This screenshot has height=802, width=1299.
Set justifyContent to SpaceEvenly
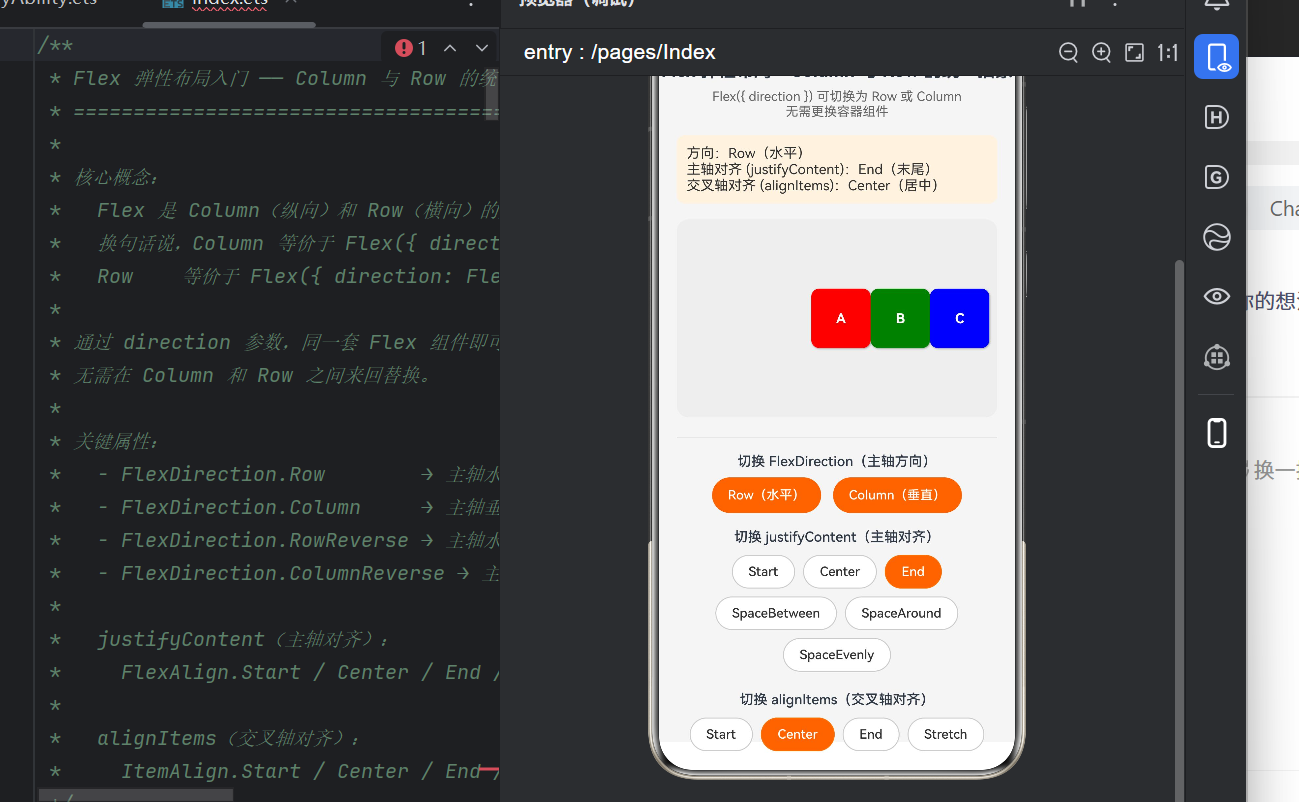coord(837,655)
